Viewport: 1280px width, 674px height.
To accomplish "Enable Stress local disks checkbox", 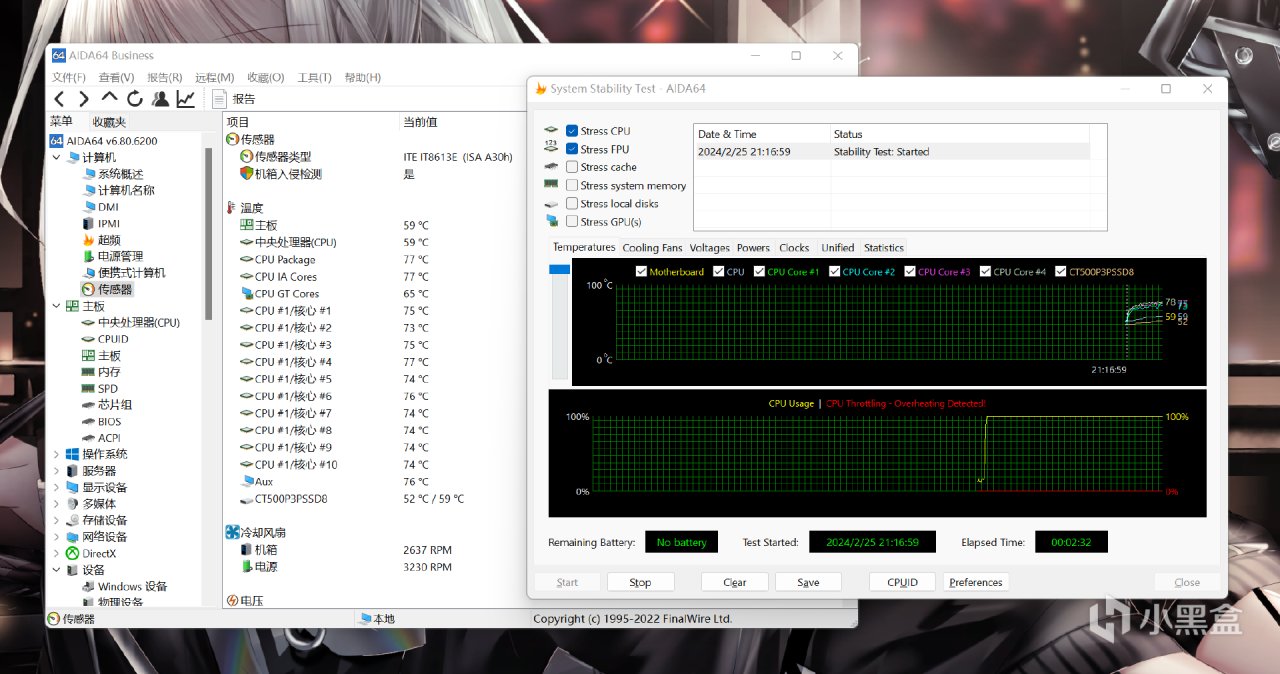I will 572,203.
